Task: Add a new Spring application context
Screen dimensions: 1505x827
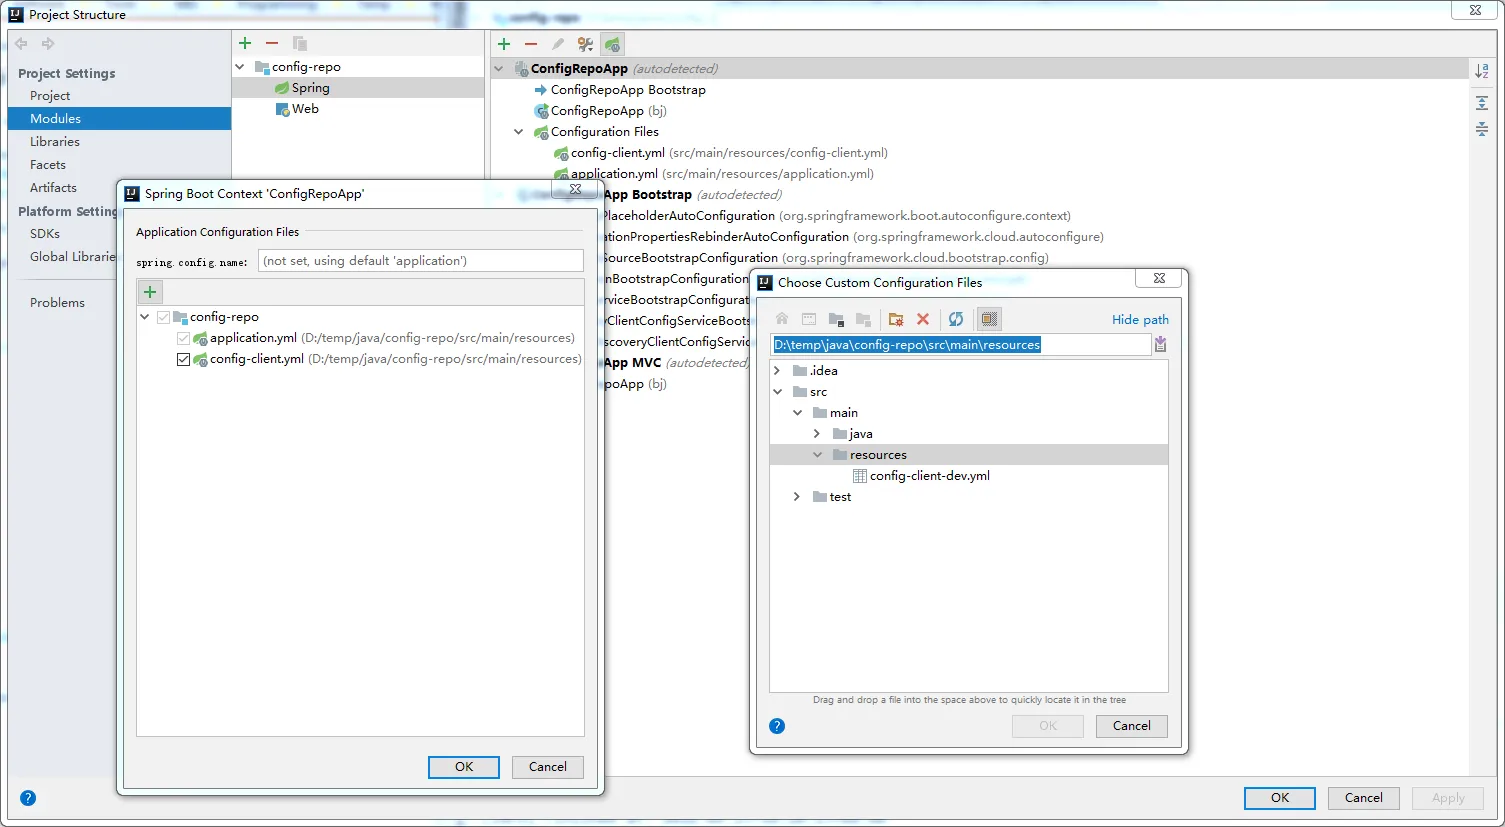Action: [x=504, y=44]
